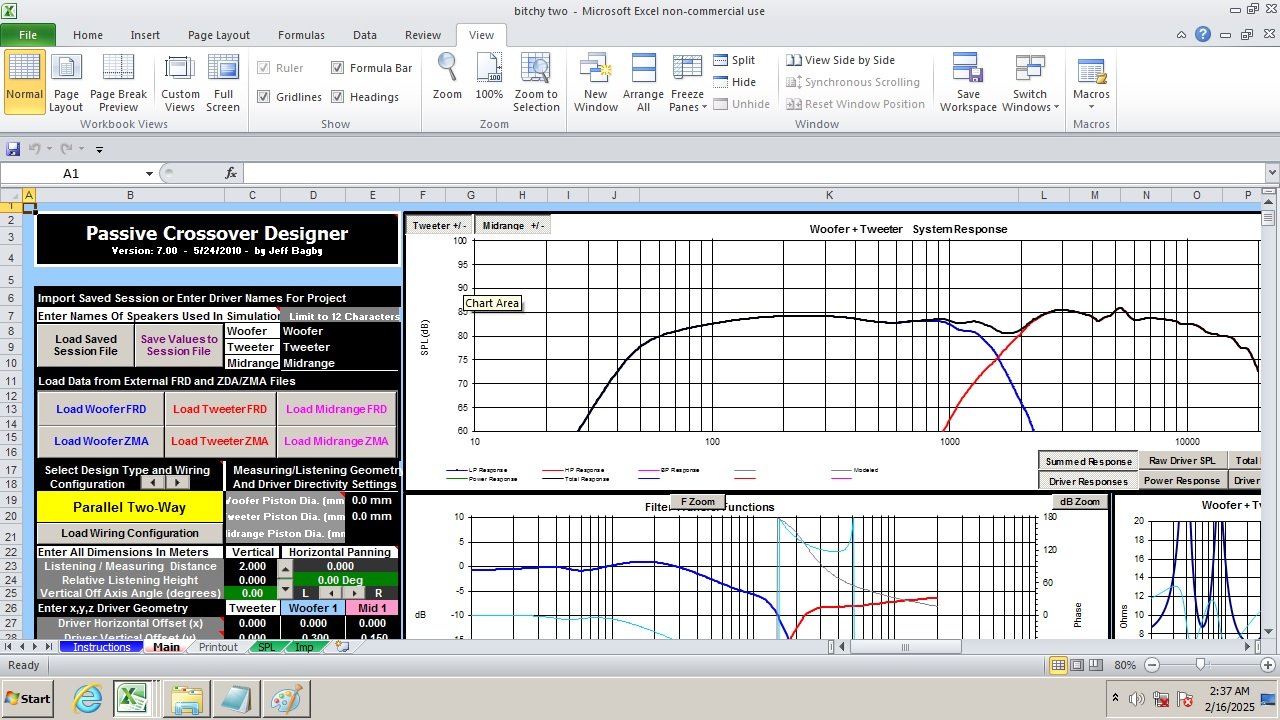
Task: Click Load Tweeter ZMA button
Action: coord(219,441)
